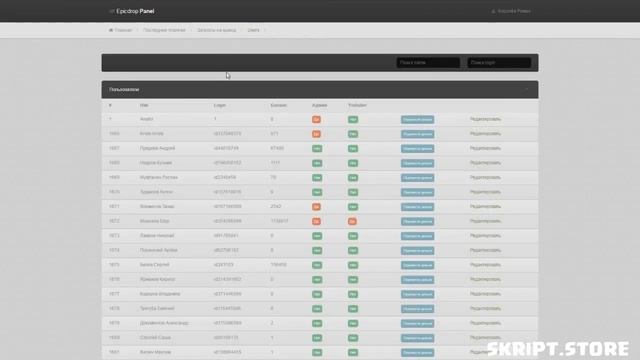
Task: Click the blue button in user 1676's row
Action: click(x=418, y=280)
